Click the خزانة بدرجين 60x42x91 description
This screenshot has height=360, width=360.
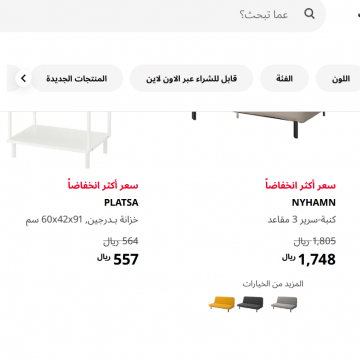[x=82, y=220]
